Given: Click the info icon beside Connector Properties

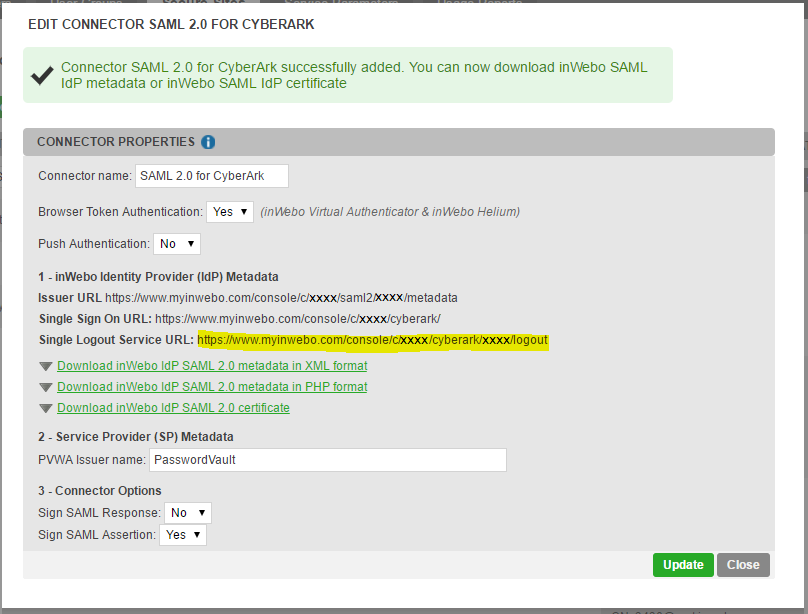Looking at the screenshot, I should point(208,142).
